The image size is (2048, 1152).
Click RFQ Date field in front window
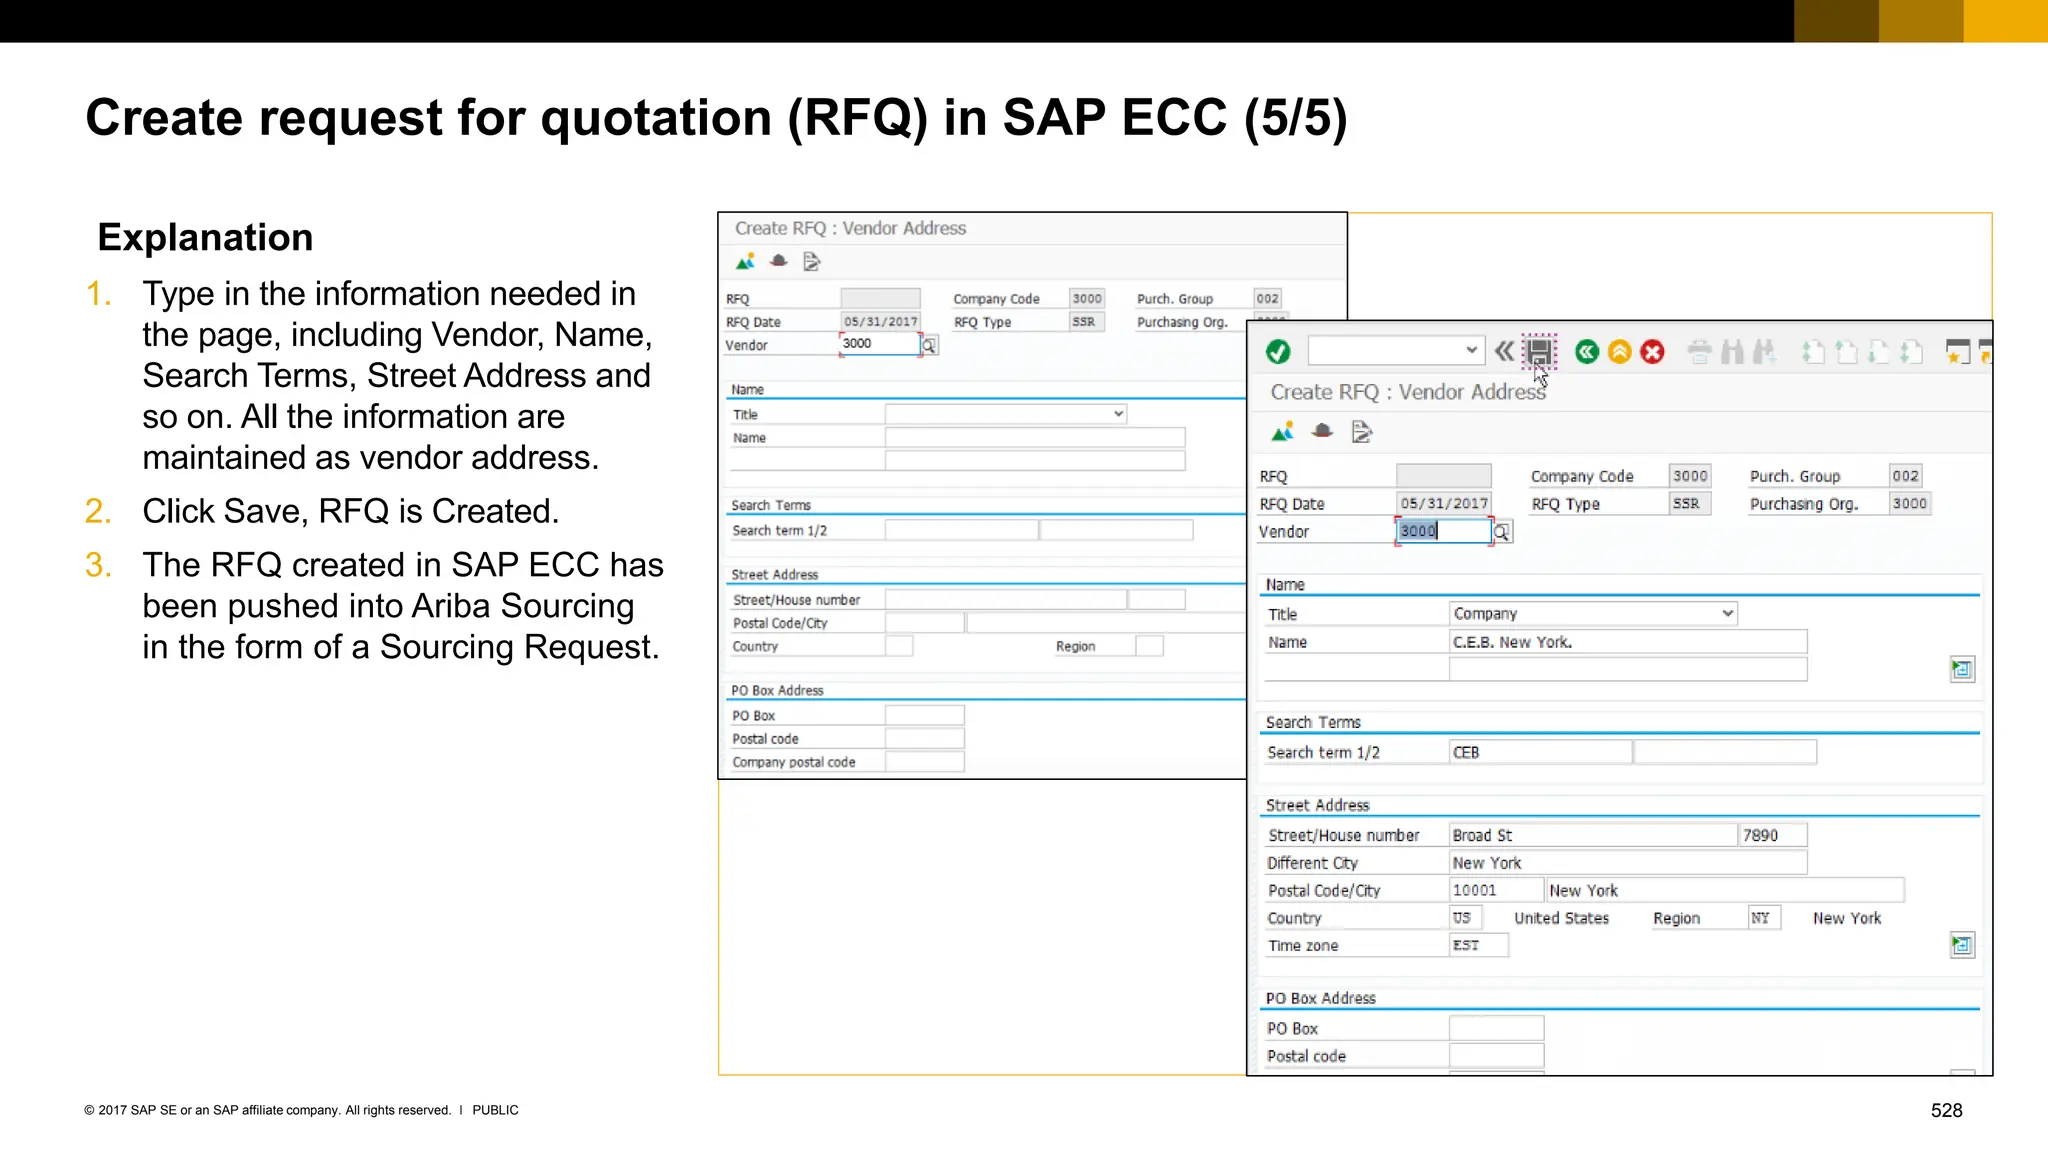[1443, 503]
